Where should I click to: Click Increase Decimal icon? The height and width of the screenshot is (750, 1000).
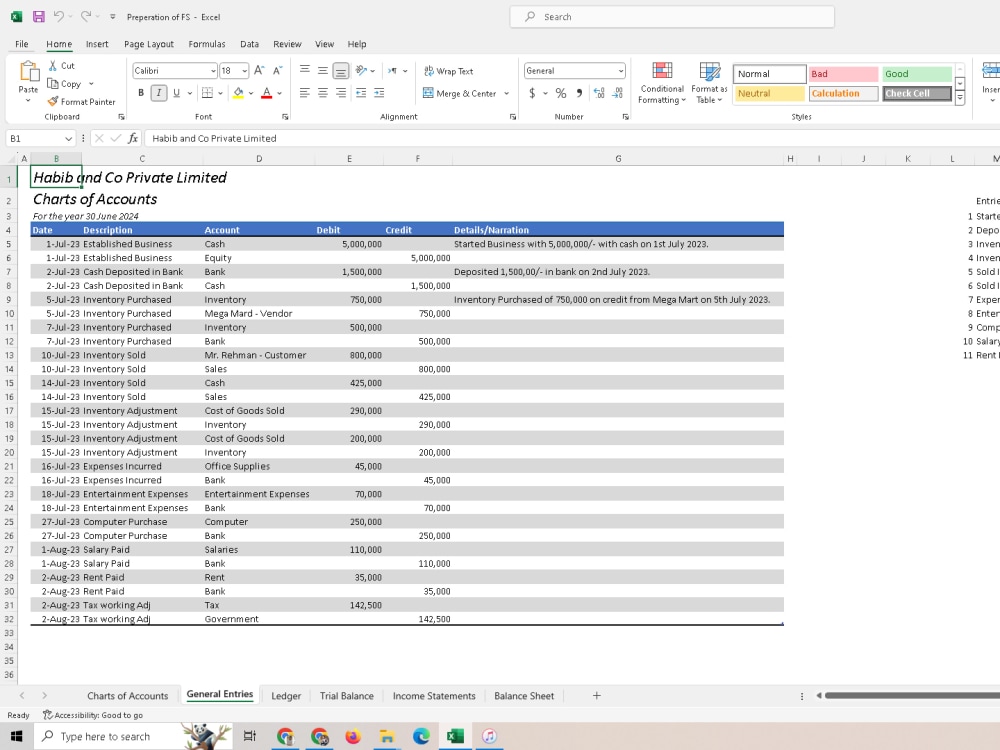pyautogui.click(x=599, y=93)
